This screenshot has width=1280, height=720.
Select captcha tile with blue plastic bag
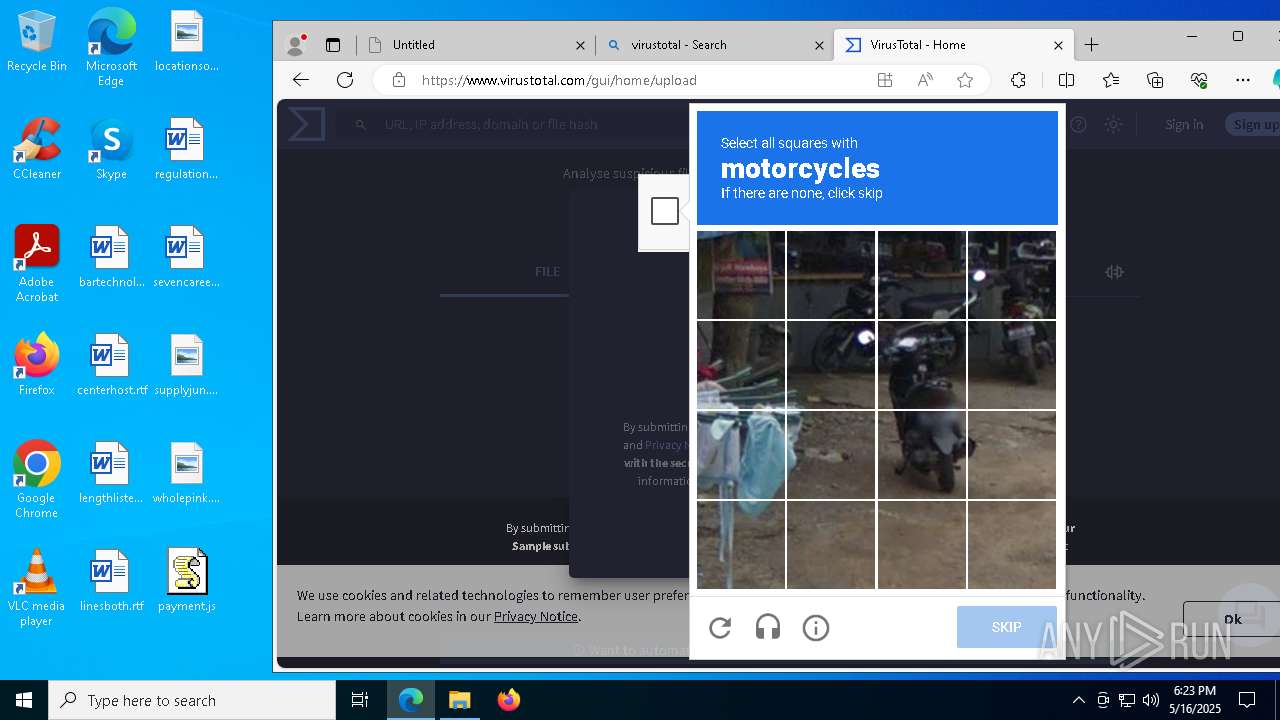(741, 455)
